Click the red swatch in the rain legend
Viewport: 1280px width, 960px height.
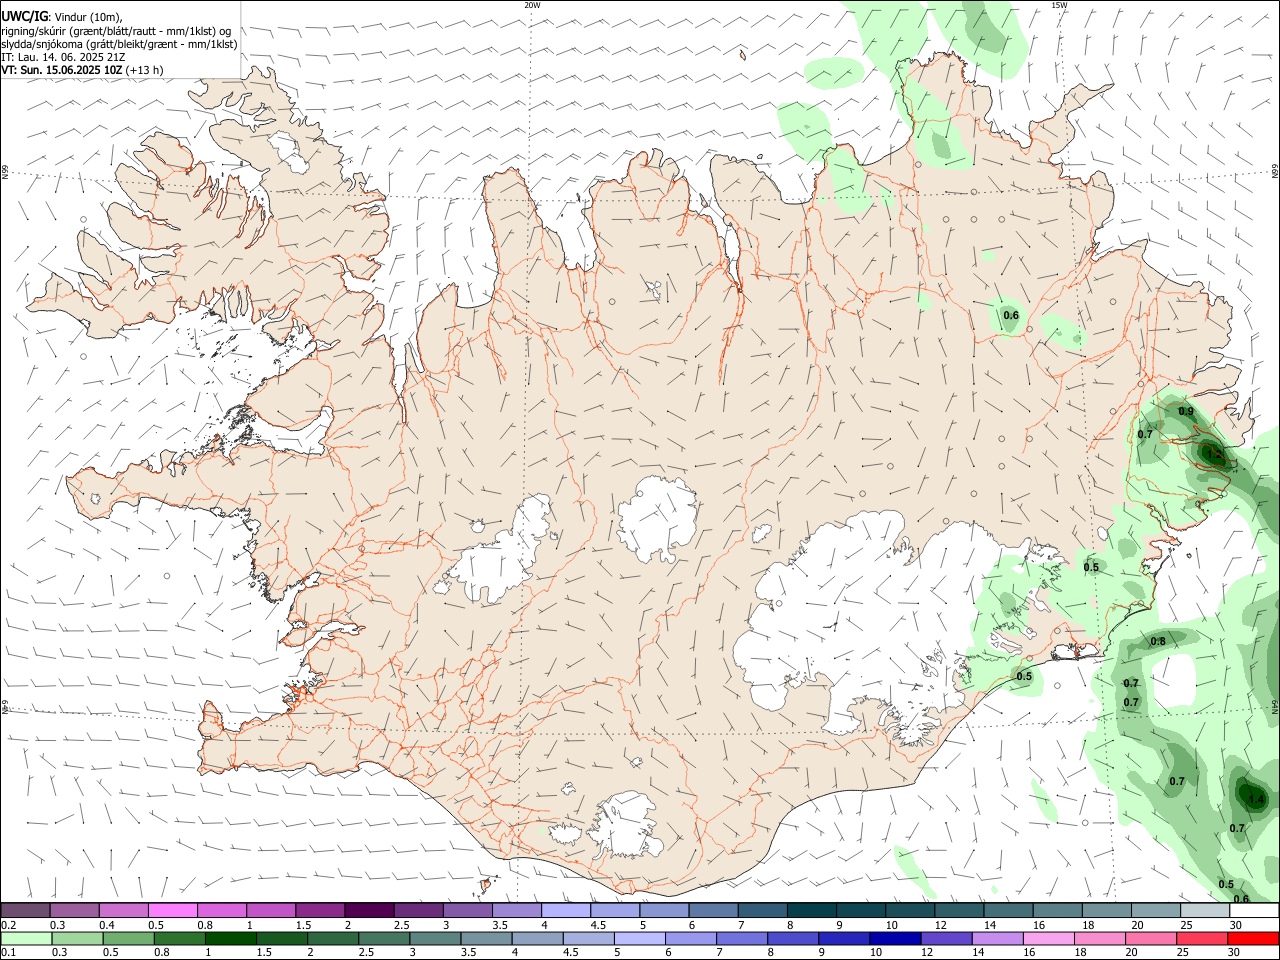[1255, 938]
